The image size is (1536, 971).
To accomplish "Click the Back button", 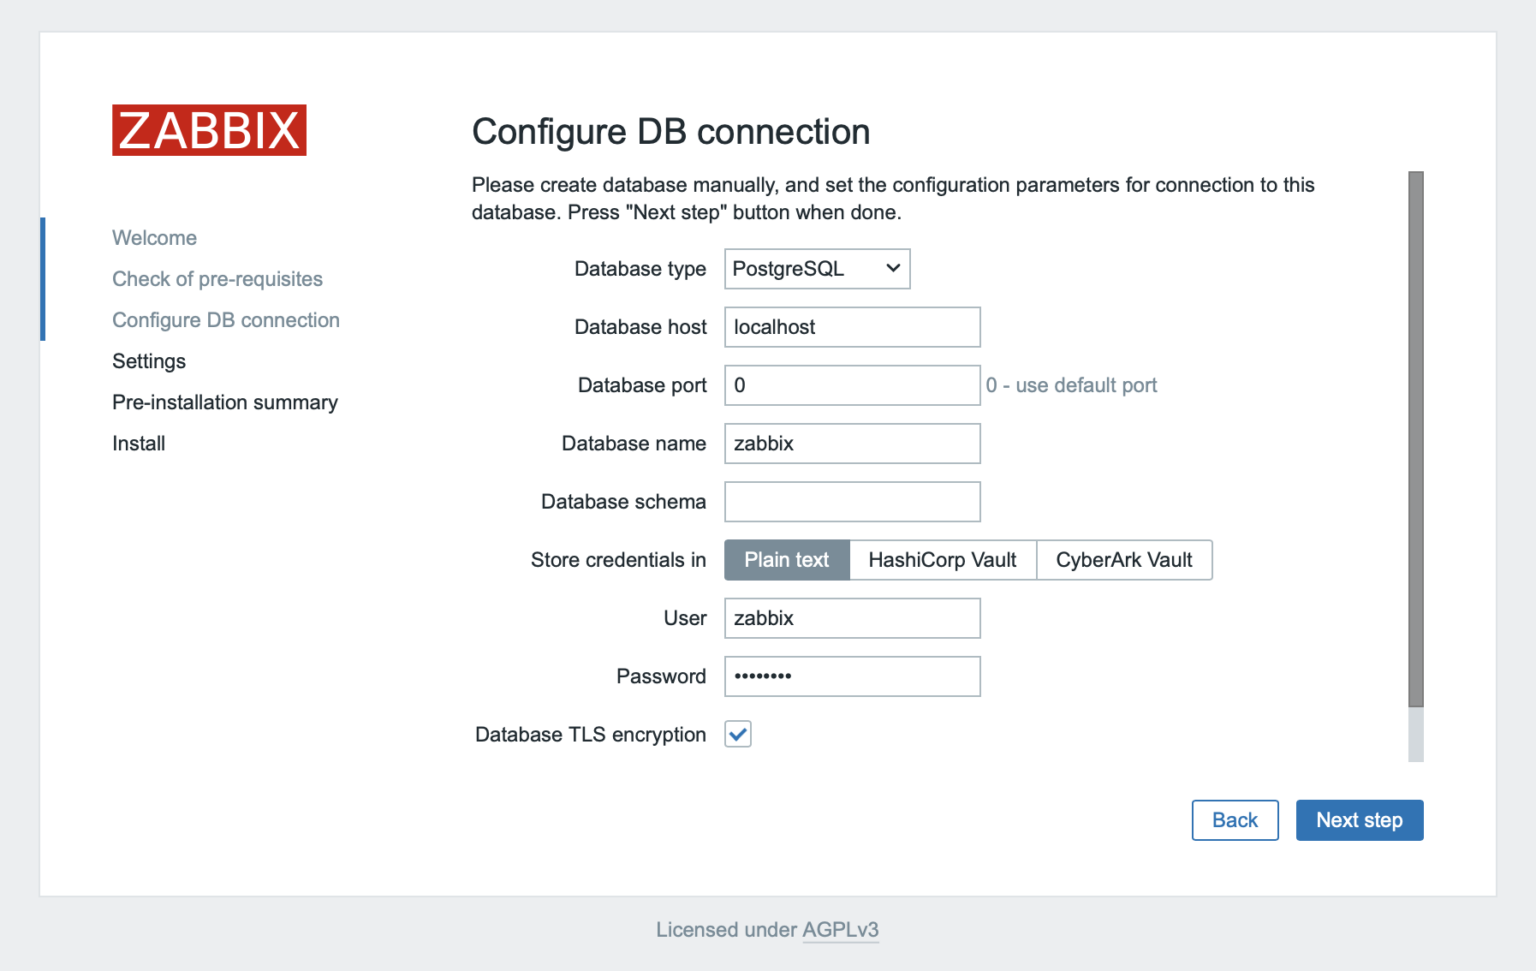I will click(1235, 820).
